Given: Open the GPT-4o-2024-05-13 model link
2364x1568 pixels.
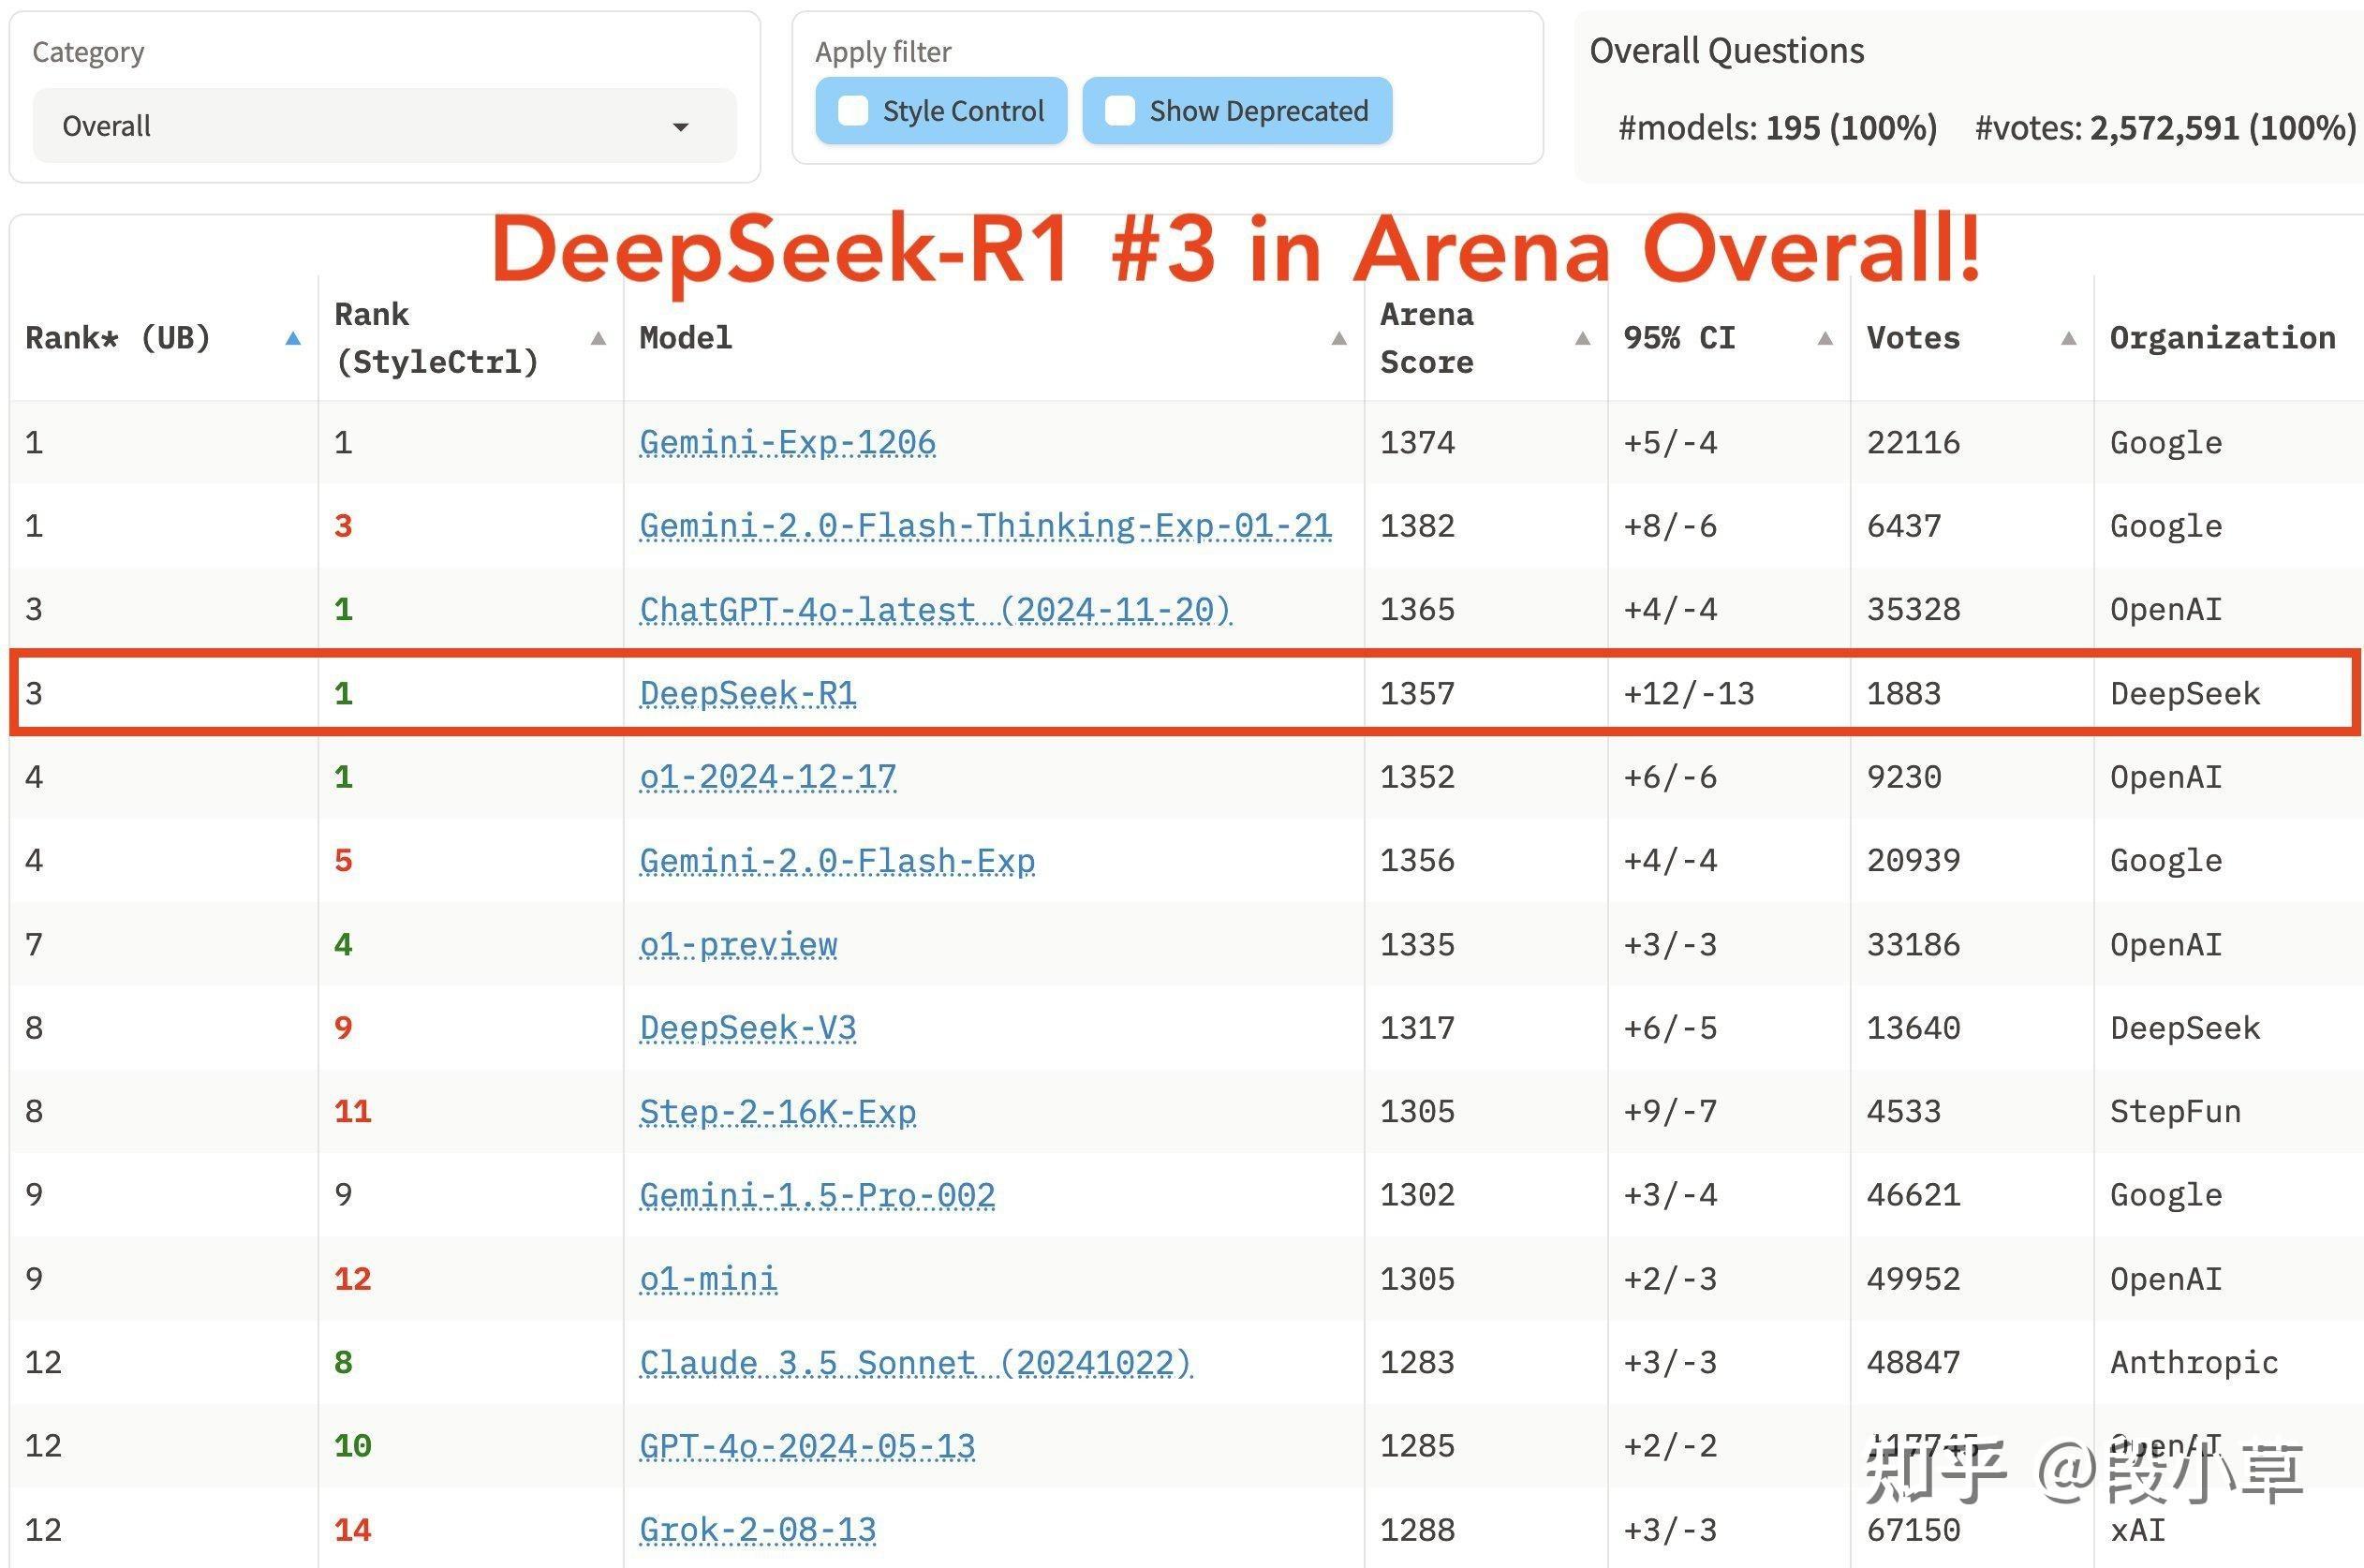Looking at the screenshot, I should (807, 1446).
